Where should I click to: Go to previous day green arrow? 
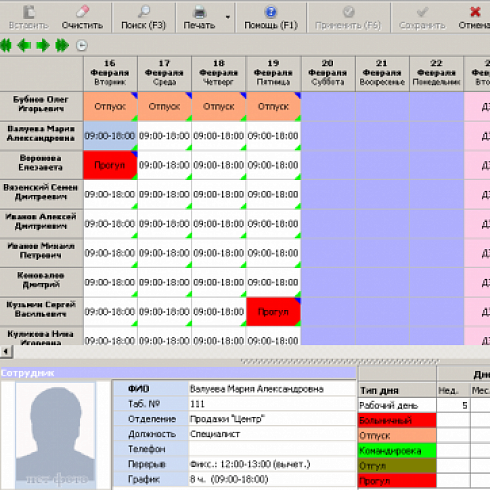(24, 45)
